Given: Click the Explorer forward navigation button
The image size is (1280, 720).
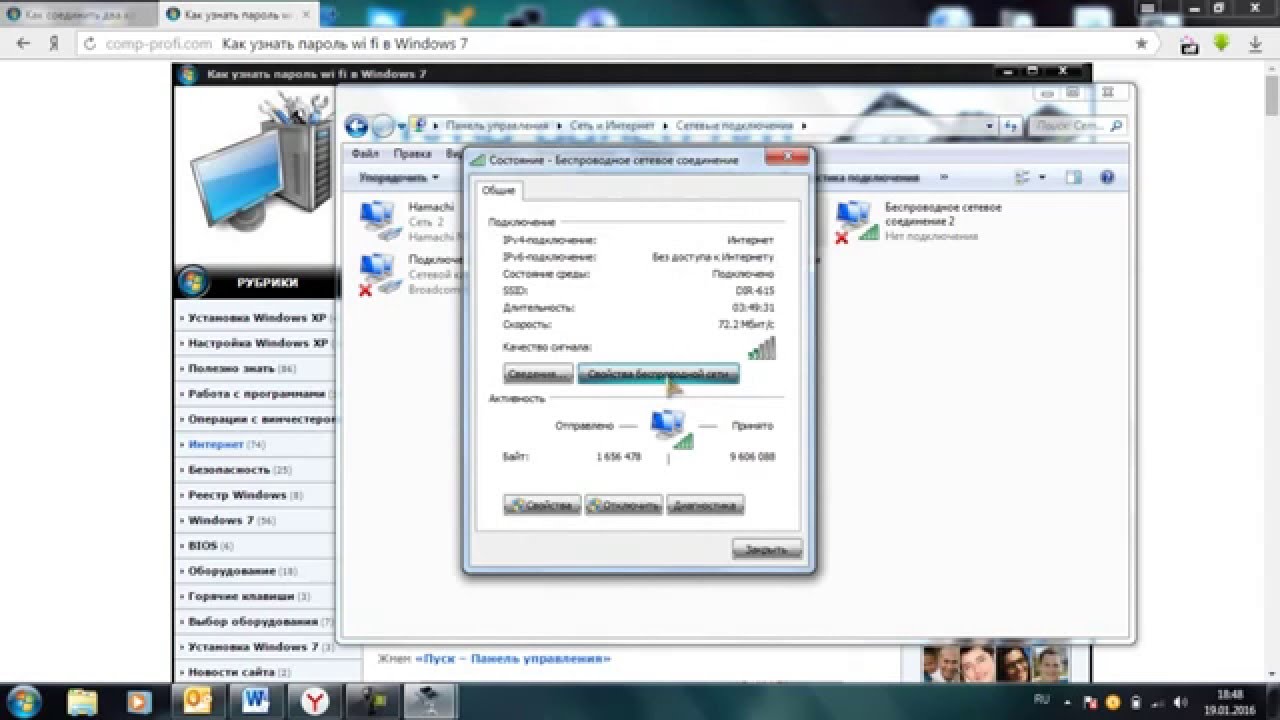Looking at the screenshot, I should pos(383,126).
